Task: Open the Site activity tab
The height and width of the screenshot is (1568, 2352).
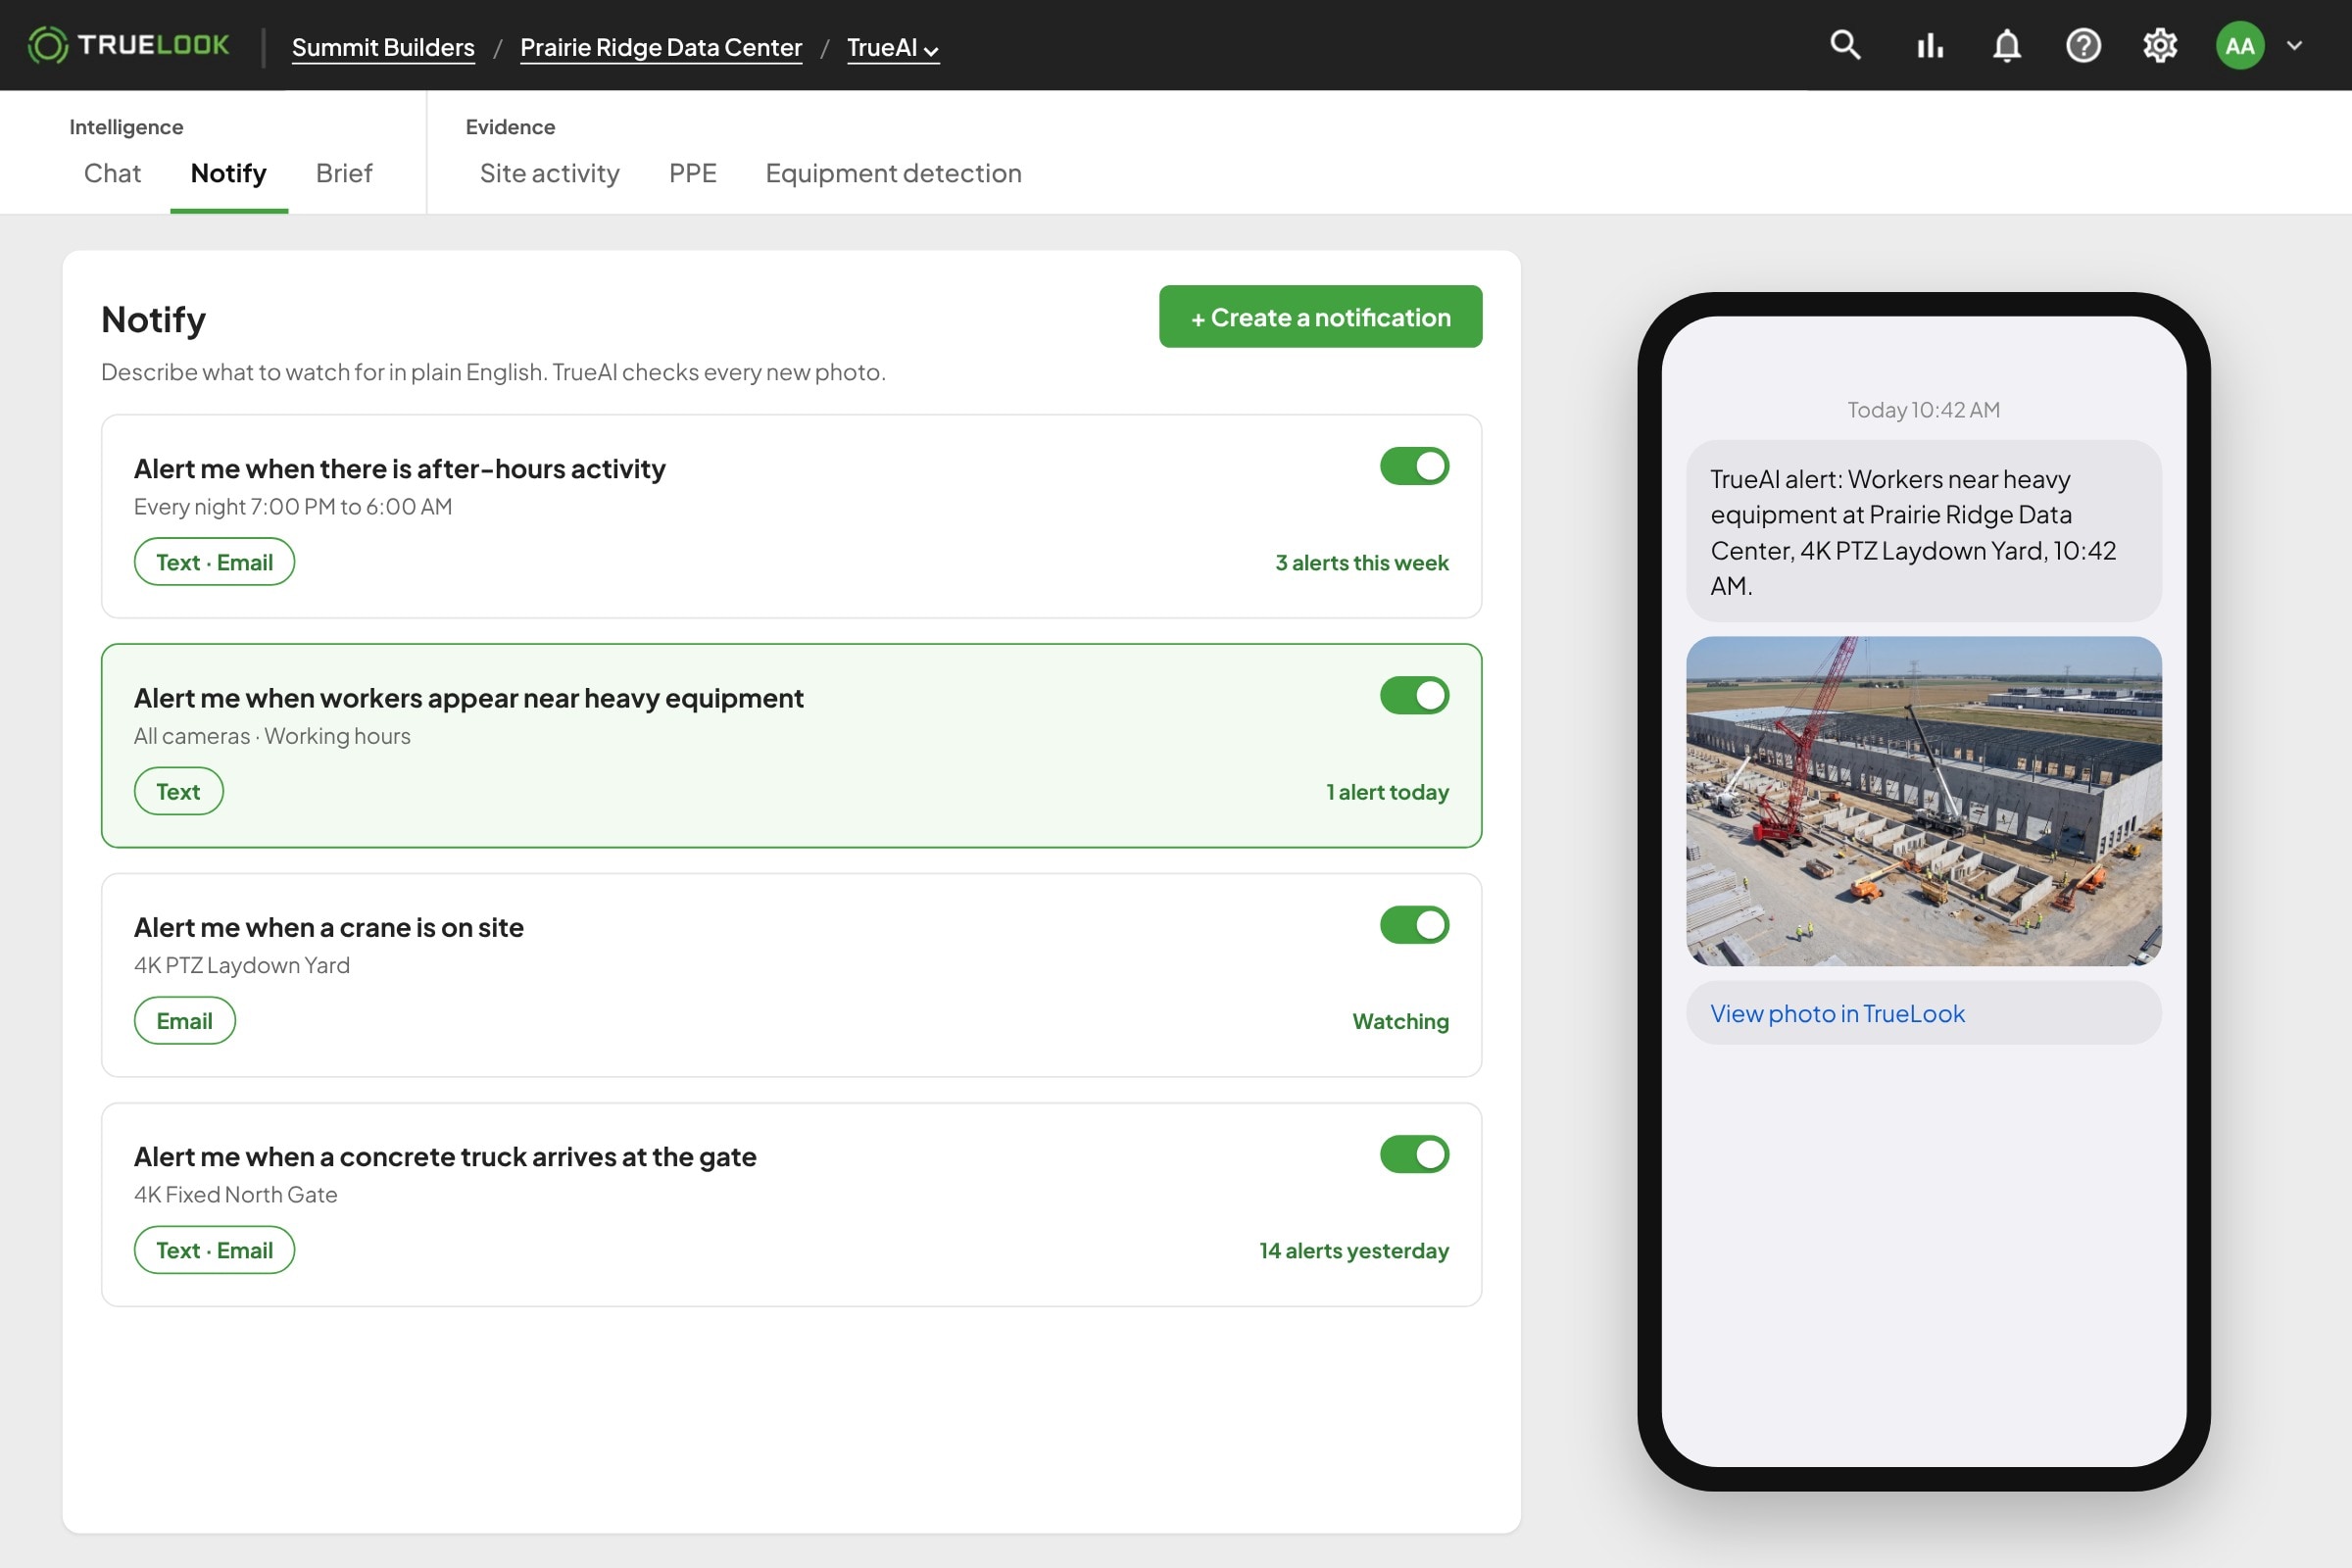Action: (549, 173)
